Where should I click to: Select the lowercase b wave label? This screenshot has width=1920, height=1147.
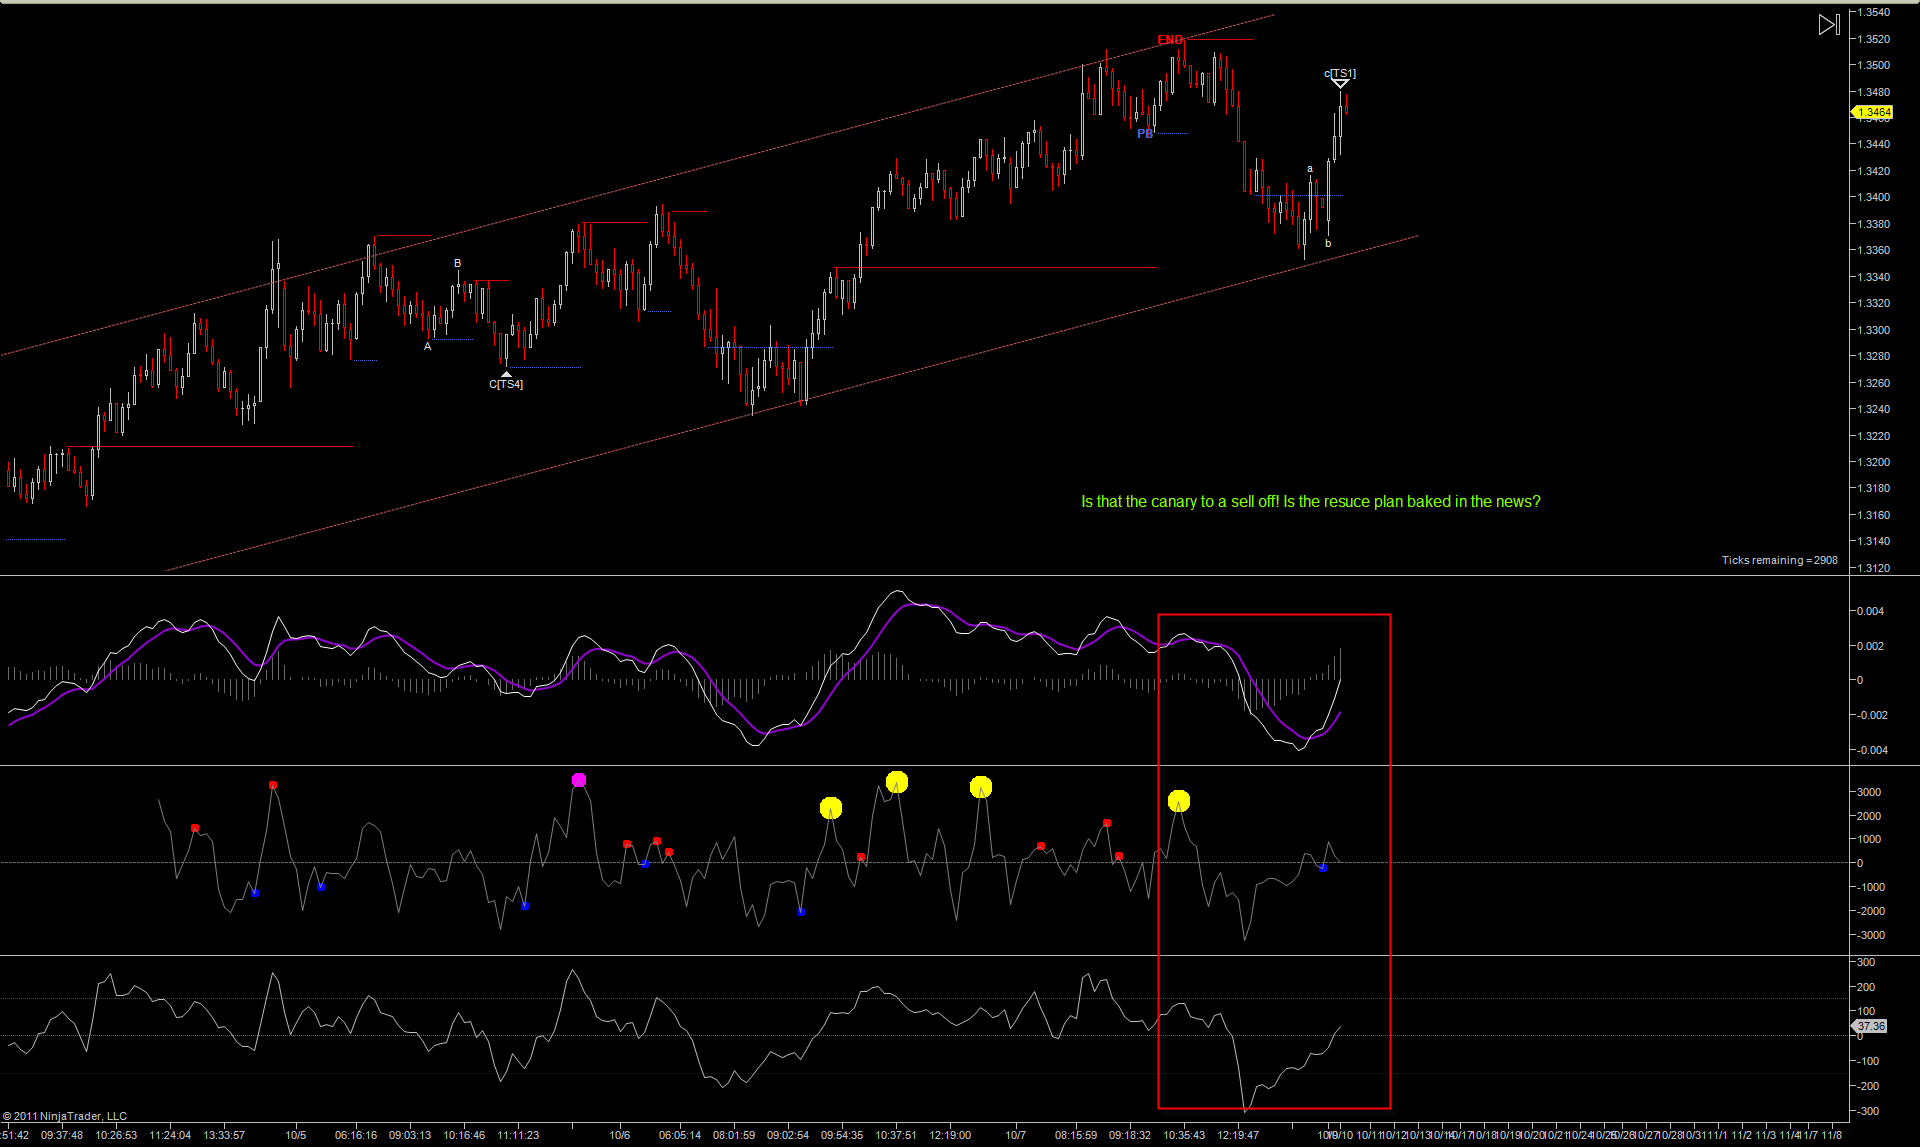point(1328,243)
